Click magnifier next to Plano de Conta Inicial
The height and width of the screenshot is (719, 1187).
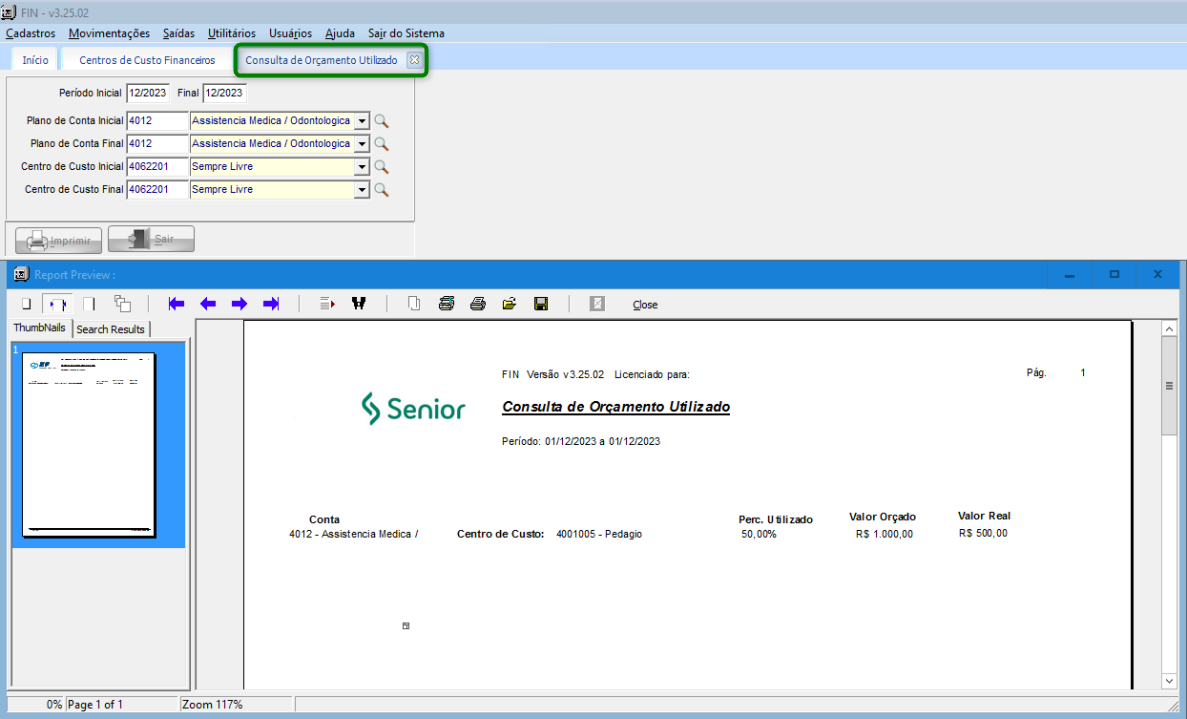(381, 121)
